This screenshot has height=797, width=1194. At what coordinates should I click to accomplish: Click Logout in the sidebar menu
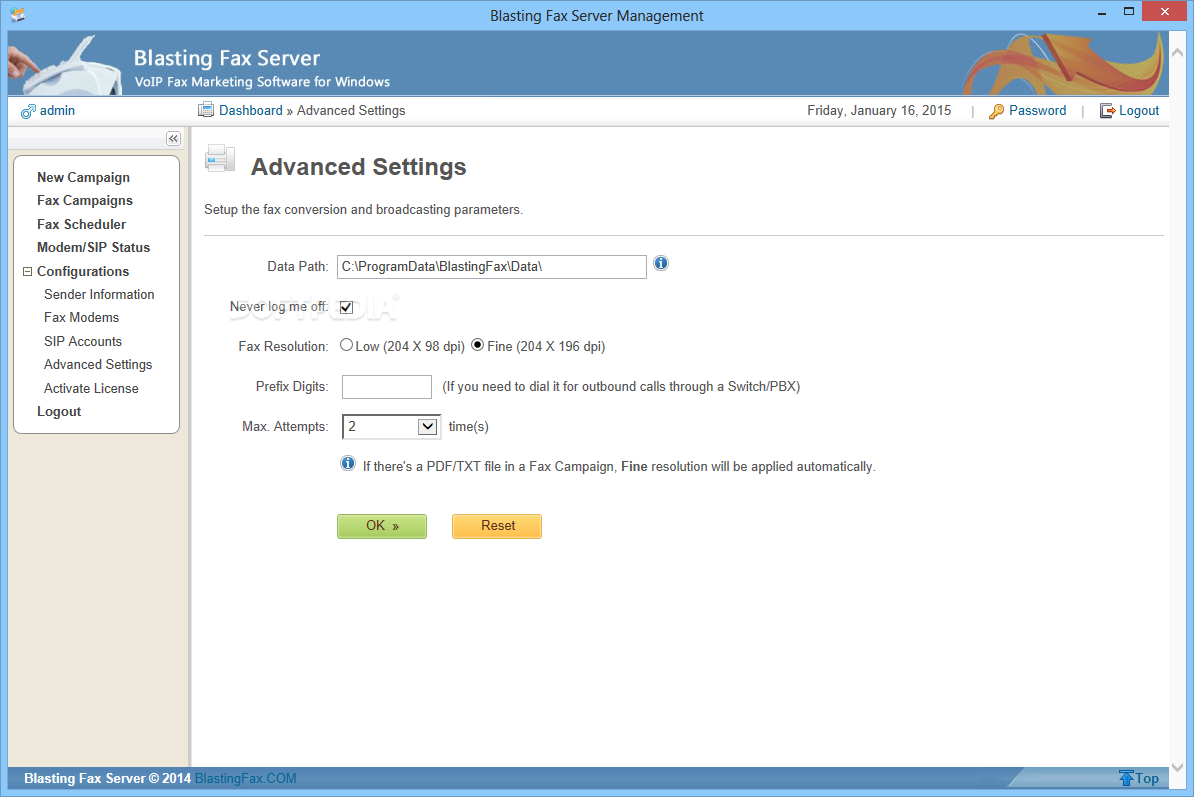[x=59, y=412]
